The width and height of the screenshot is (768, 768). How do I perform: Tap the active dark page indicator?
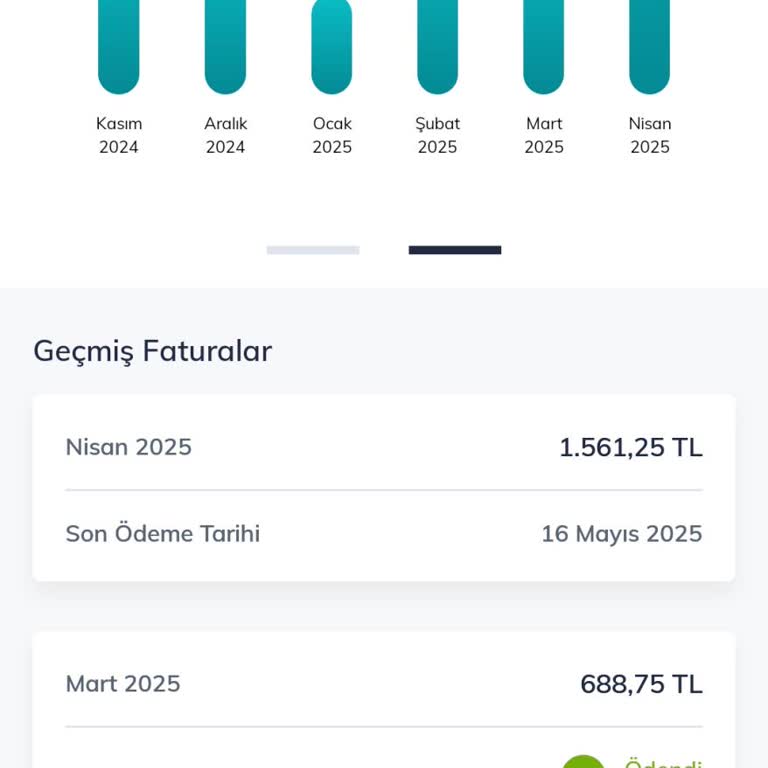pyautogui.click(x=455, y=250)
